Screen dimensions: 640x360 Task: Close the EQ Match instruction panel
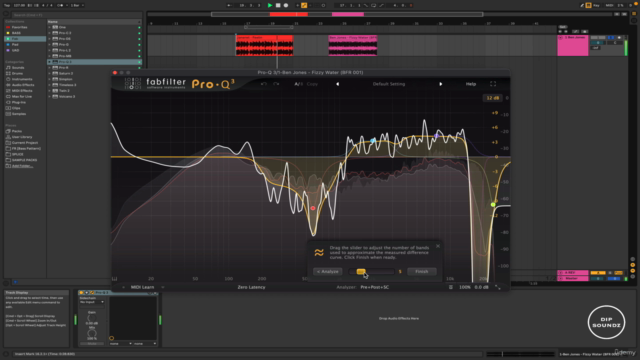click(x=438, y=246)
